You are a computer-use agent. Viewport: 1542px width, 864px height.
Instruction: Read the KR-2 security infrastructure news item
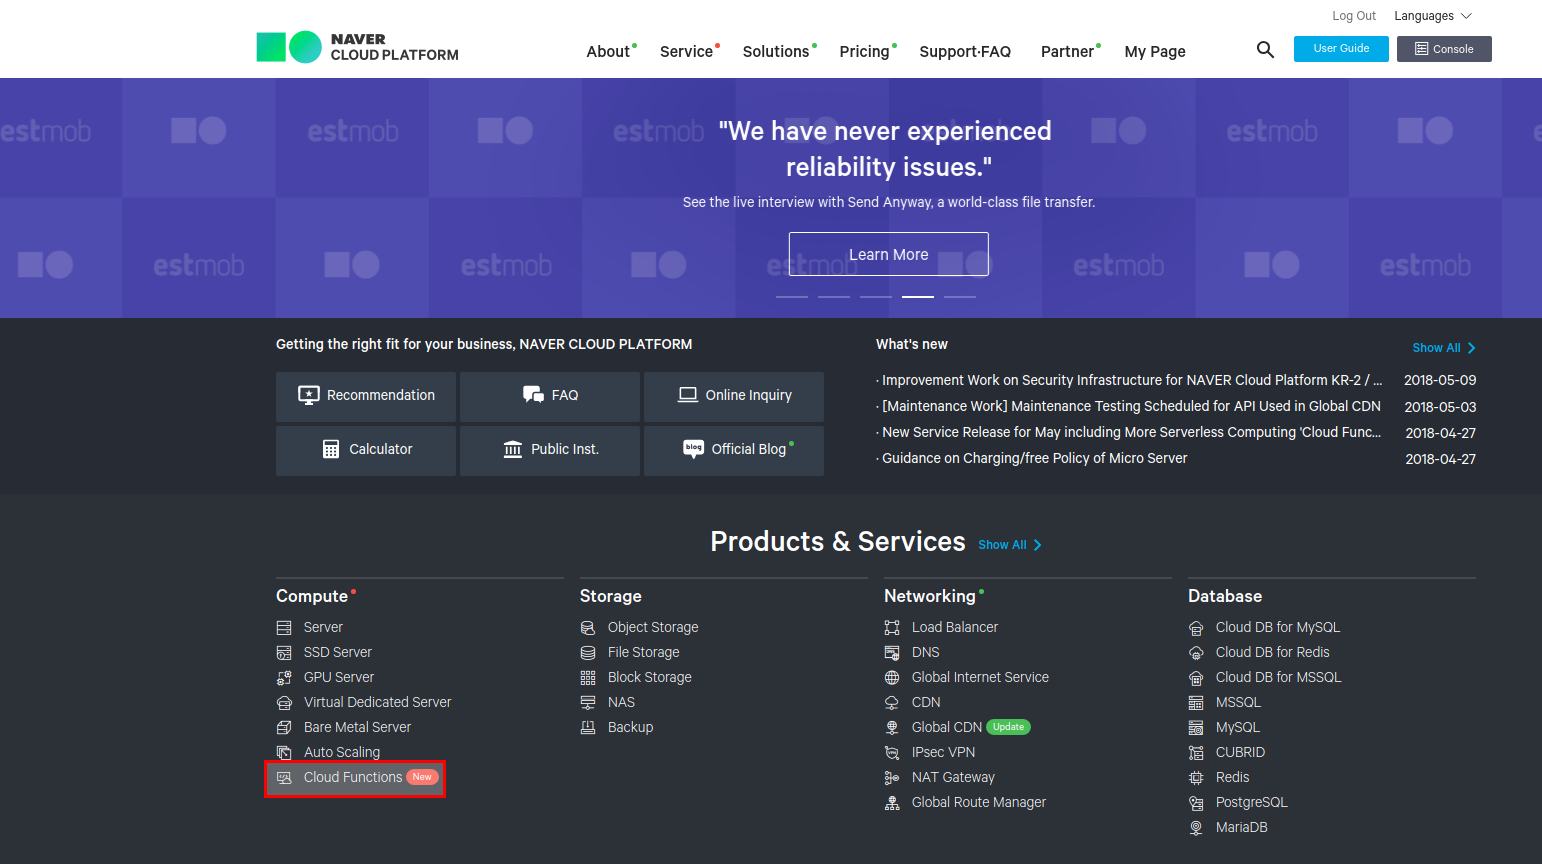tap(1130, 380)
